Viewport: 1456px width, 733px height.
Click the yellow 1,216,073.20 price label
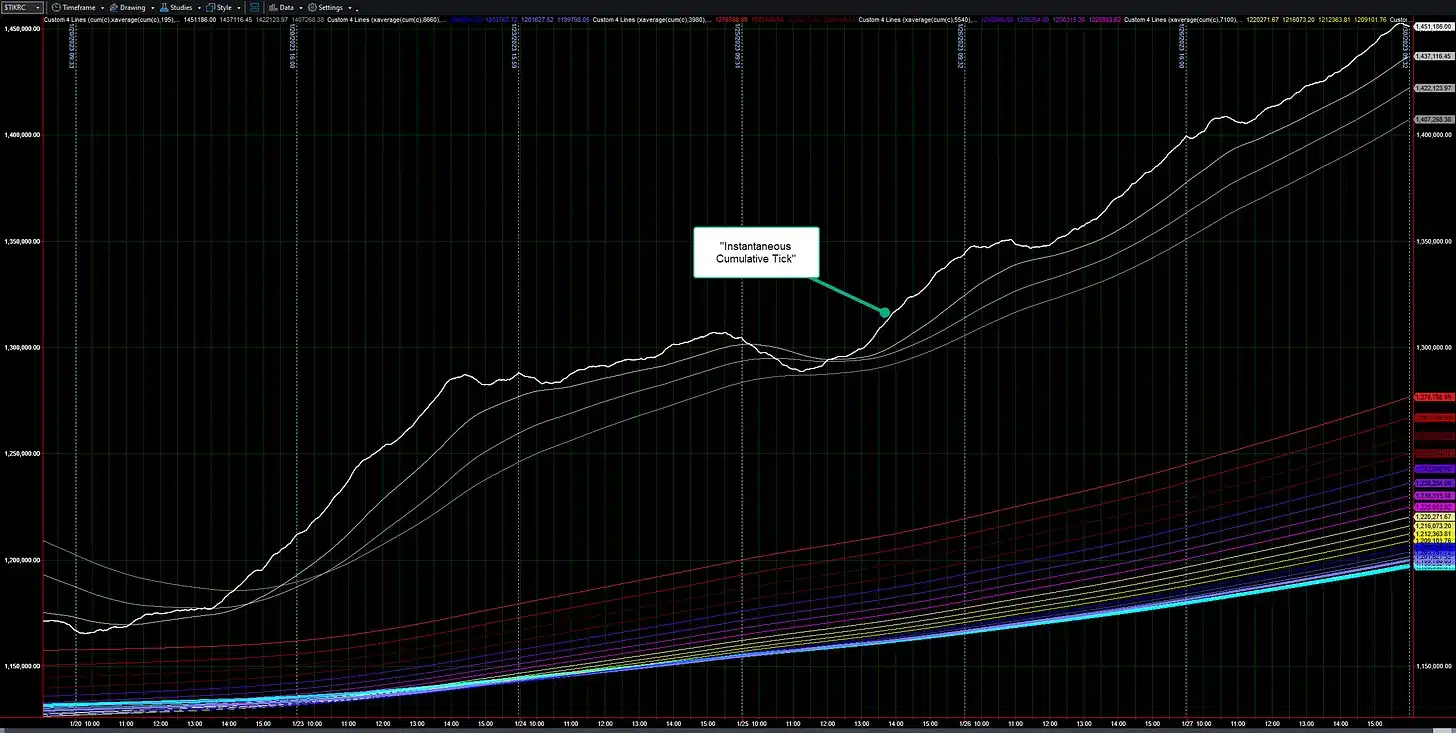[1434, 524]
